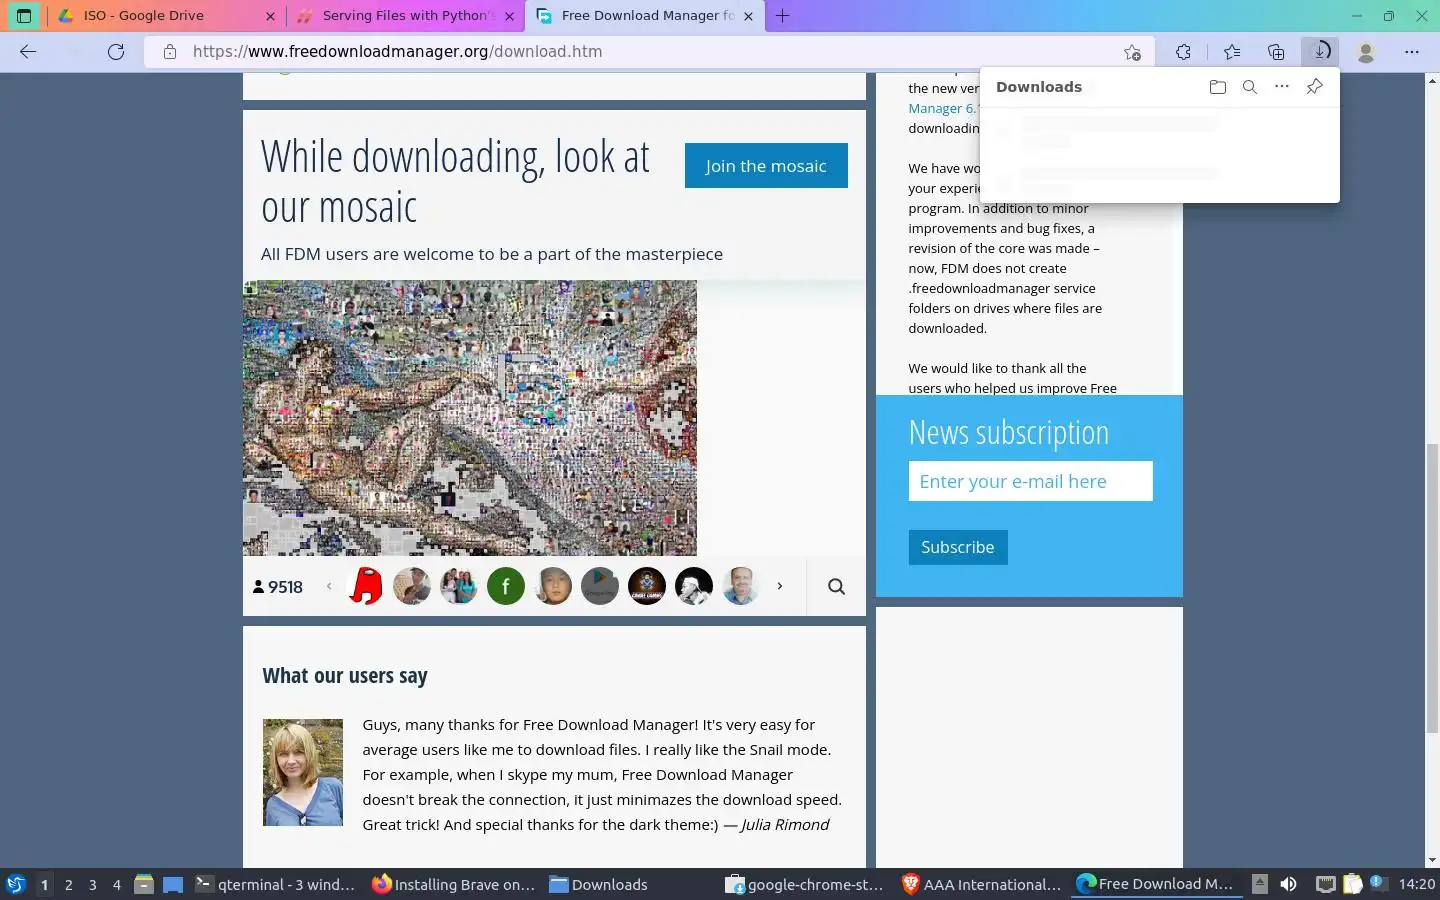This screenshot has width=1440, height=900.
Task: Click the What our users say heading
Action: (345, 676)
